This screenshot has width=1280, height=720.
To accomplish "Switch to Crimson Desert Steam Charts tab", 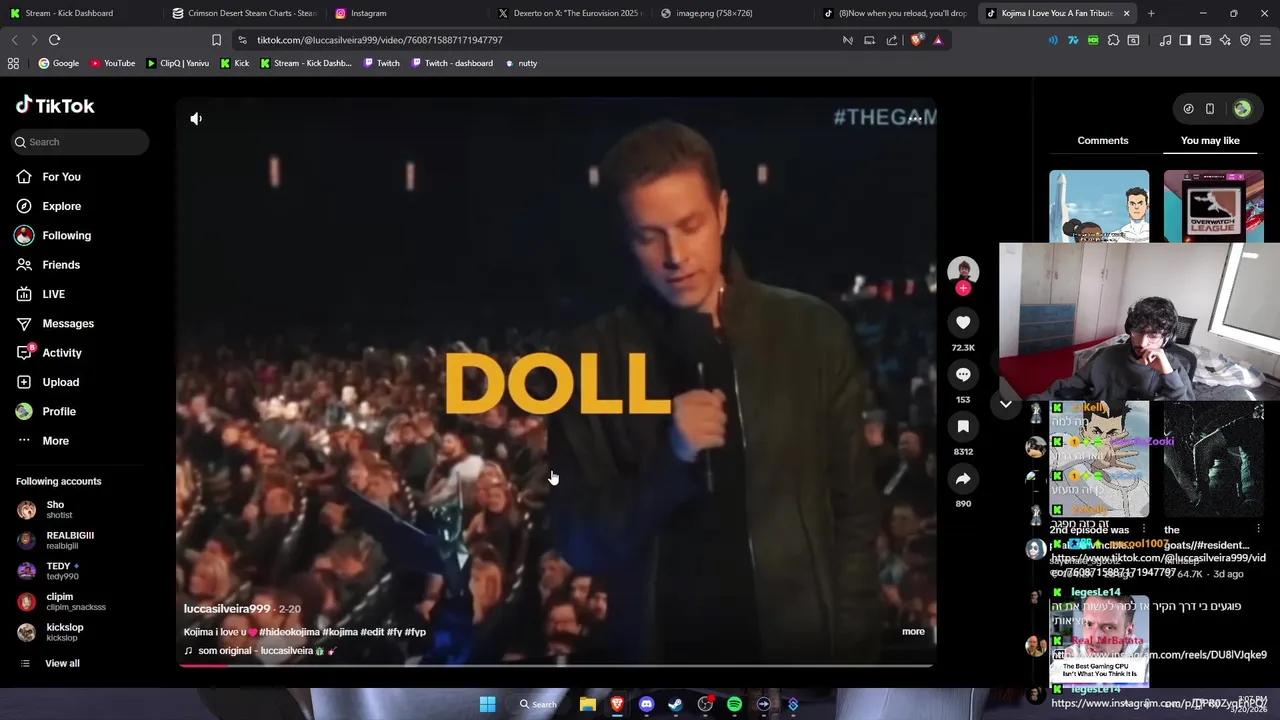I will (243, 13).
